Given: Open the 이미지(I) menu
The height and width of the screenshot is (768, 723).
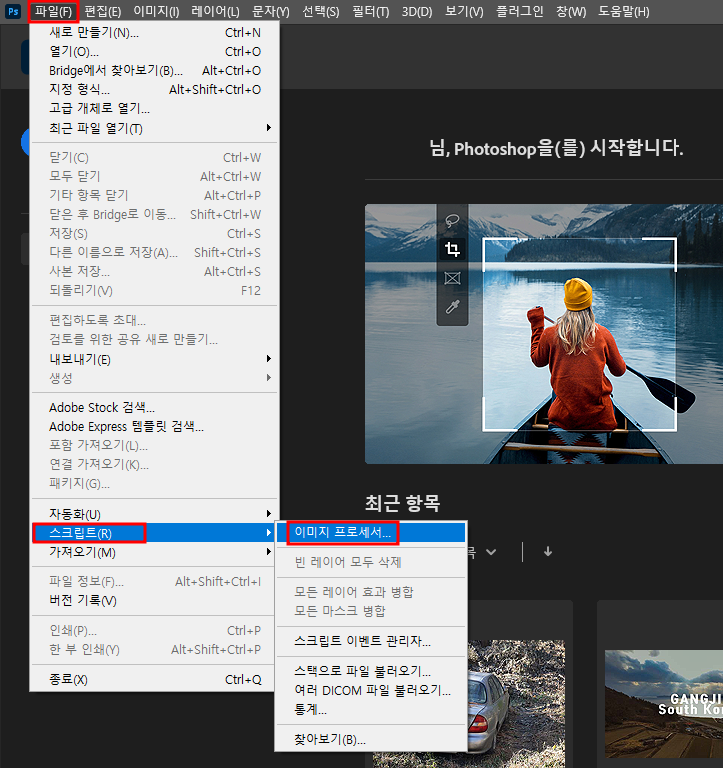Looking at the screenshot, I should tap(156, 11).
